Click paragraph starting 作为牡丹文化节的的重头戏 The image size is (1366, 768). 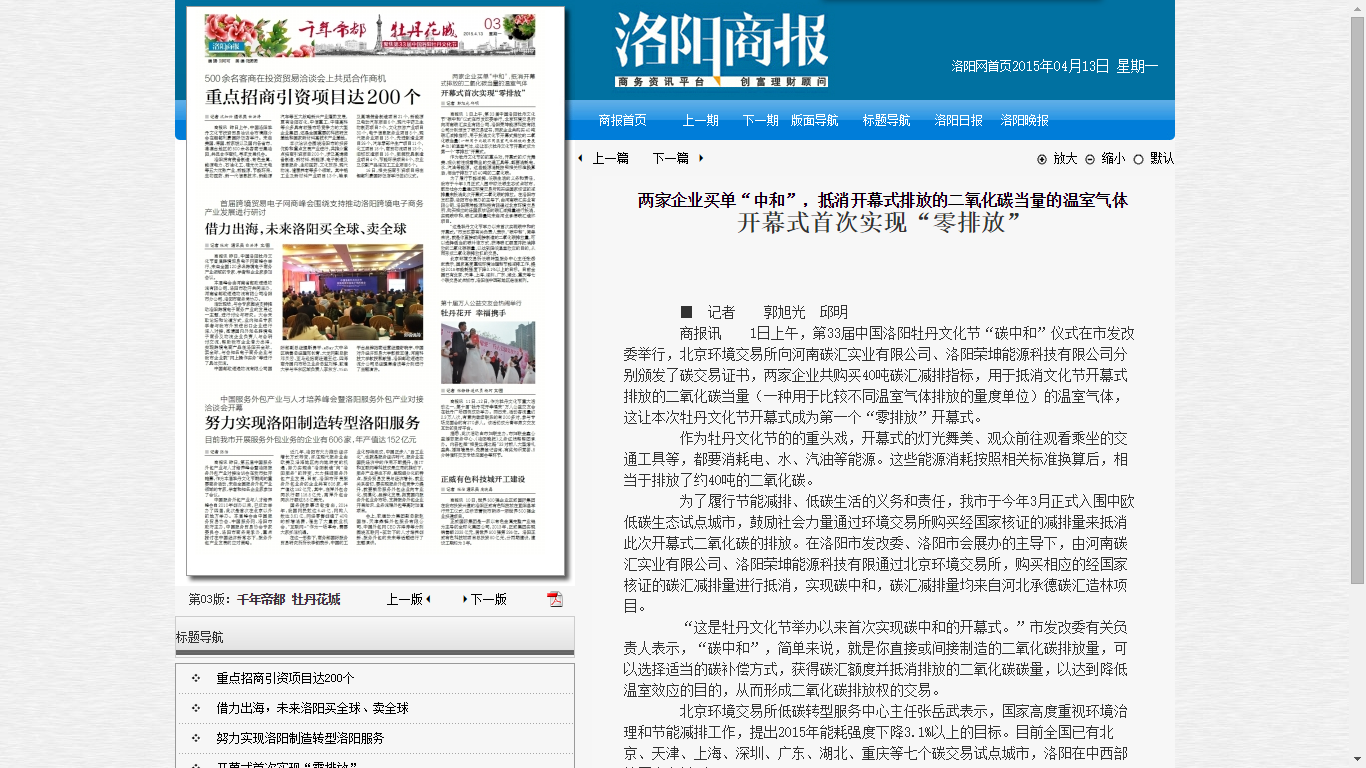(x=876, y=459)
